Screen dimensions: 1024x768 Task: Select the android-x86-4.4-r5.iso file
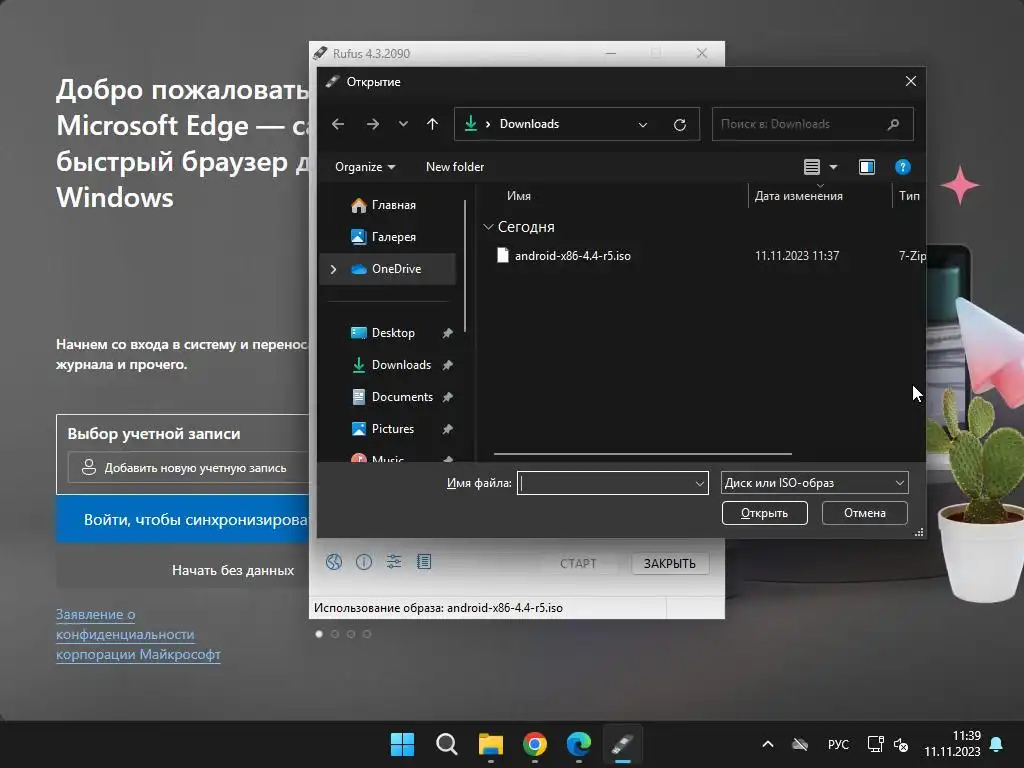[572, 256]
